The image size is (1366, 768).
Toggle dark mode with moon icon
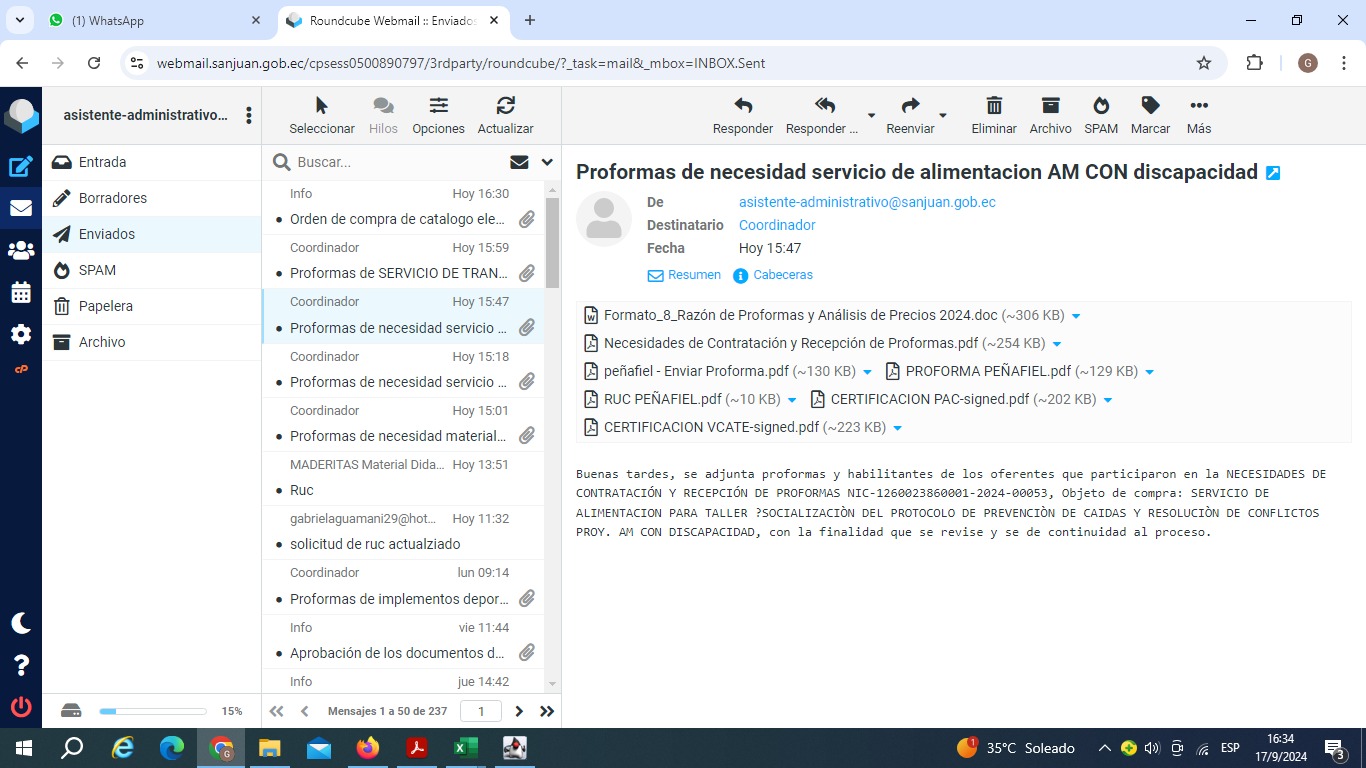pyautogui.click(x=21, y=623)
